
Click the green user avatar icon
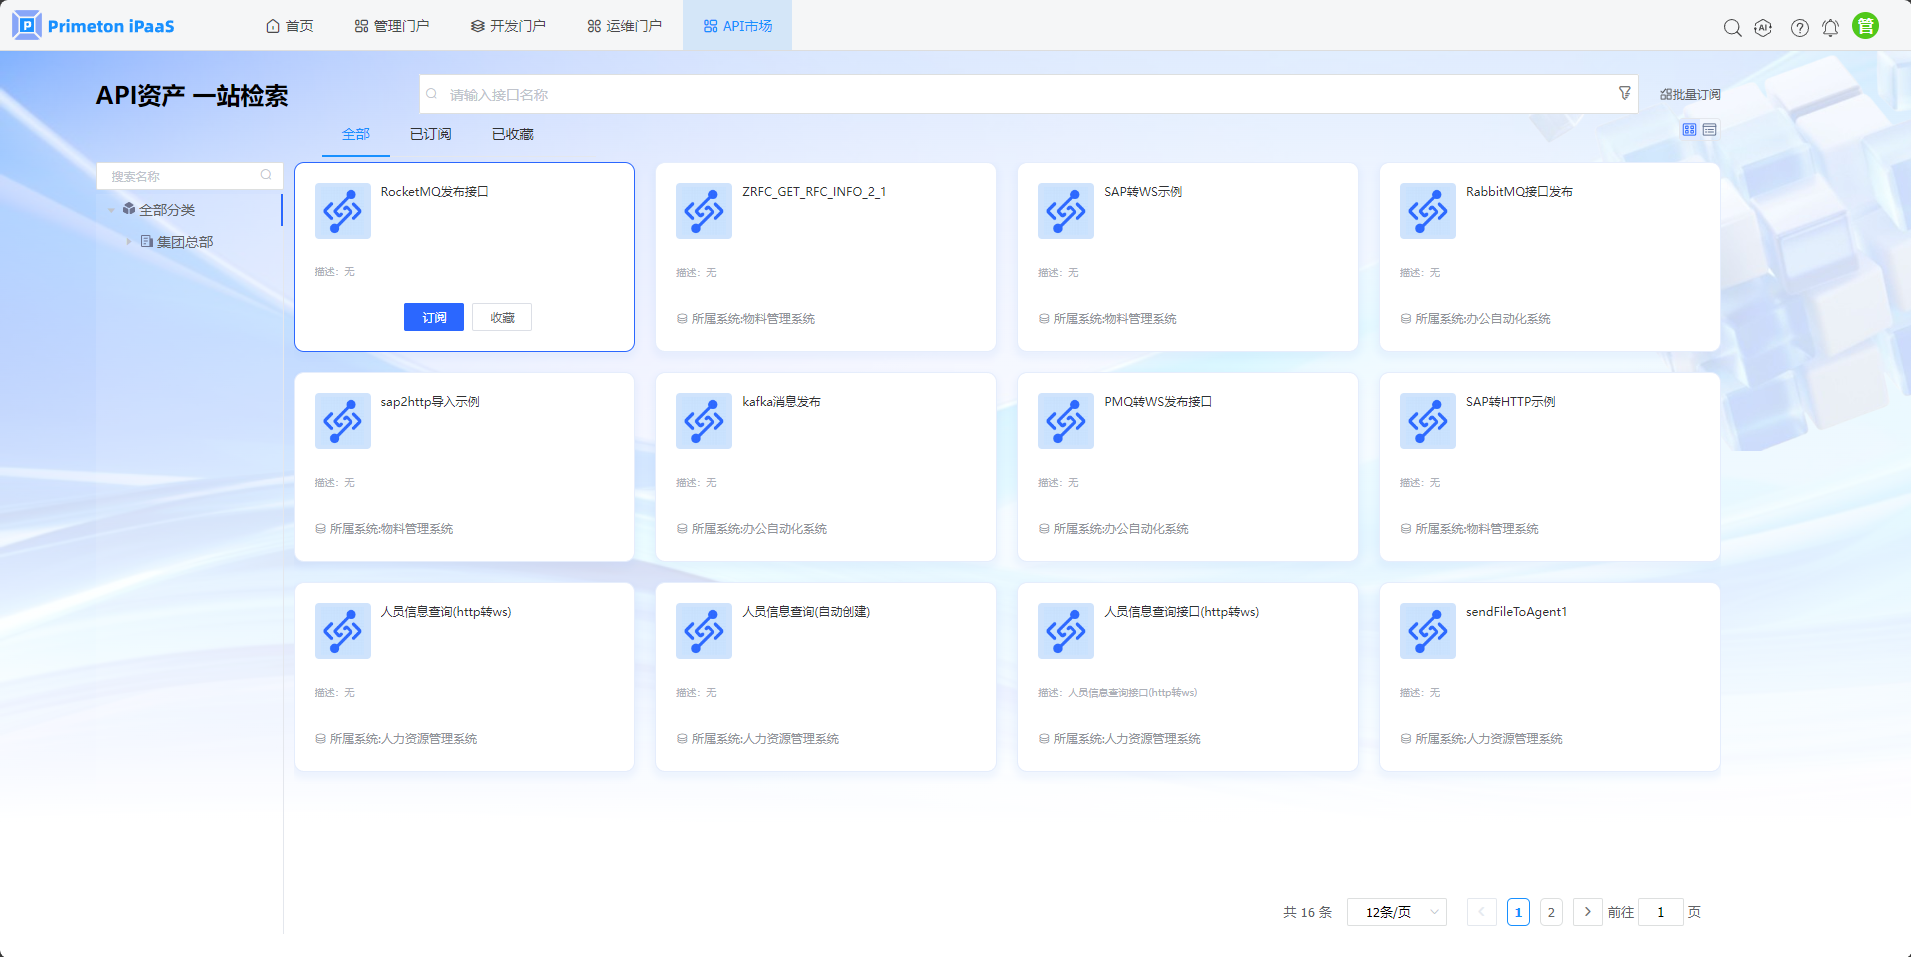(x=1865, y=26)
